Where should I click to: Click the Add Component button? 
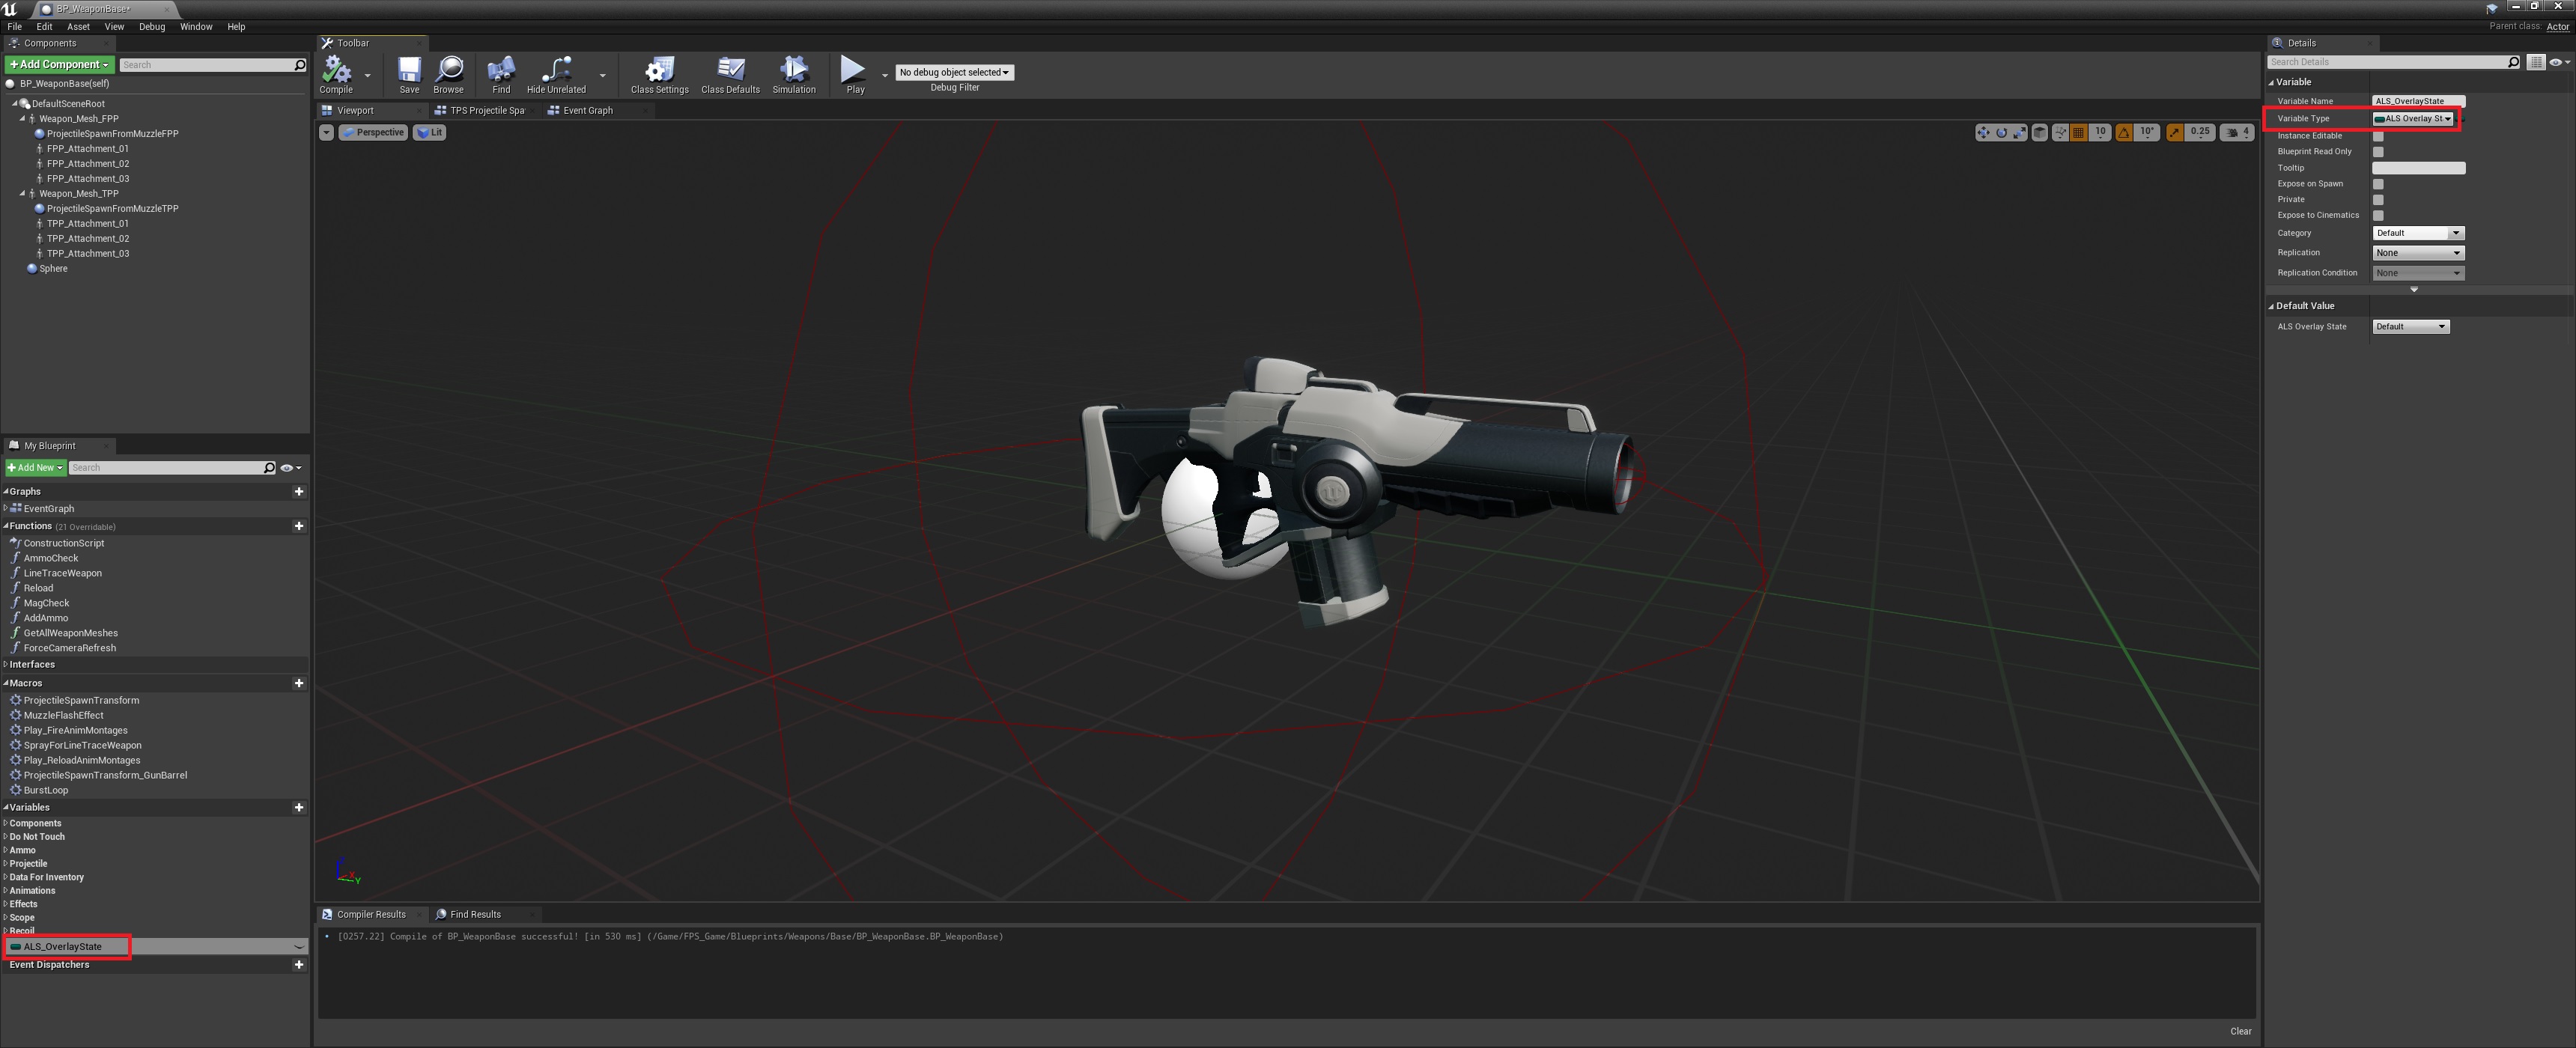click(59, 65)
